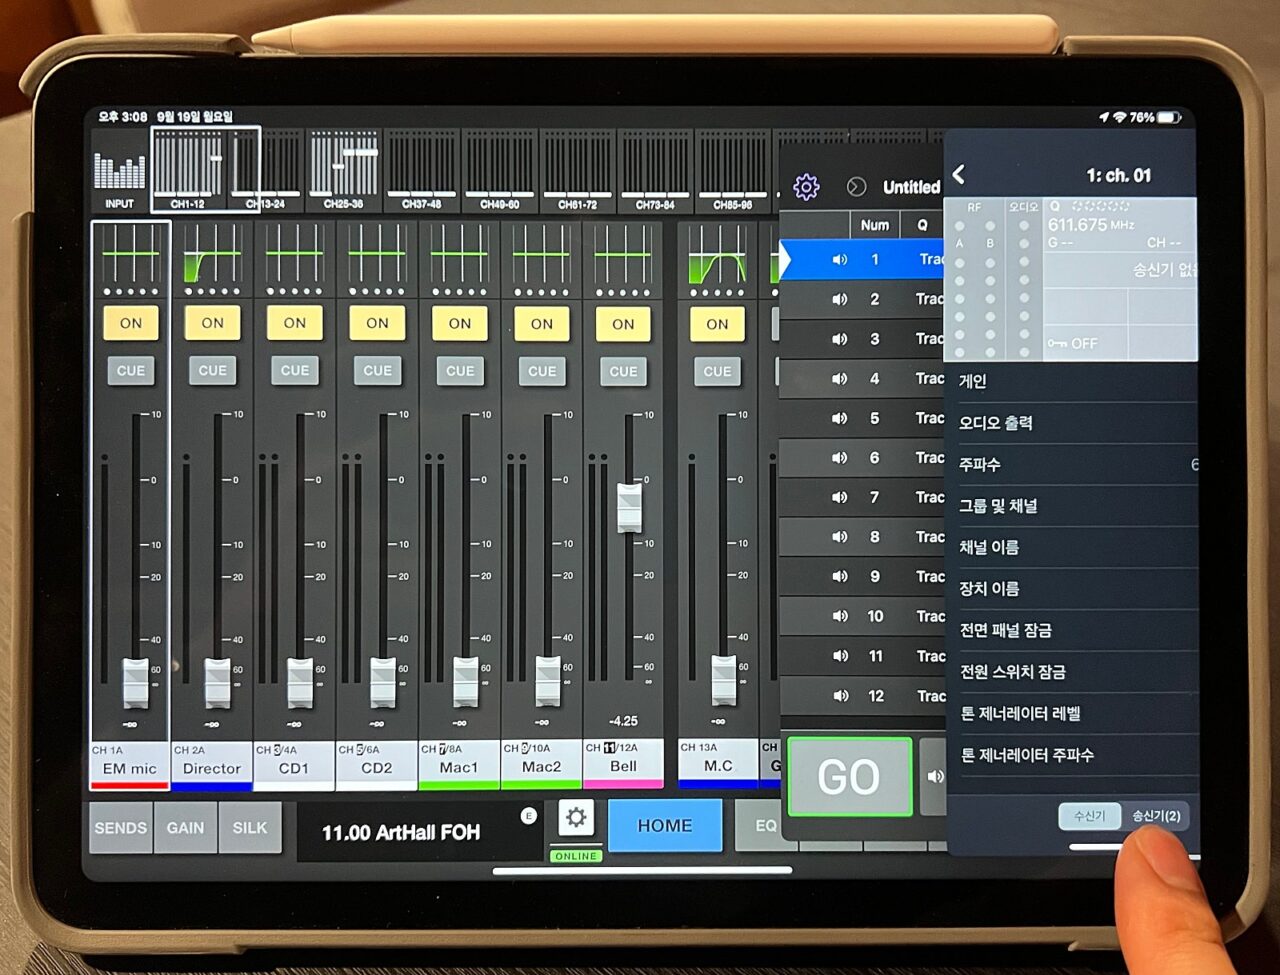The width and height of the screenshot is (1280, 975).
Task: Switch off the Bell channel ON button
Action: 623,324
